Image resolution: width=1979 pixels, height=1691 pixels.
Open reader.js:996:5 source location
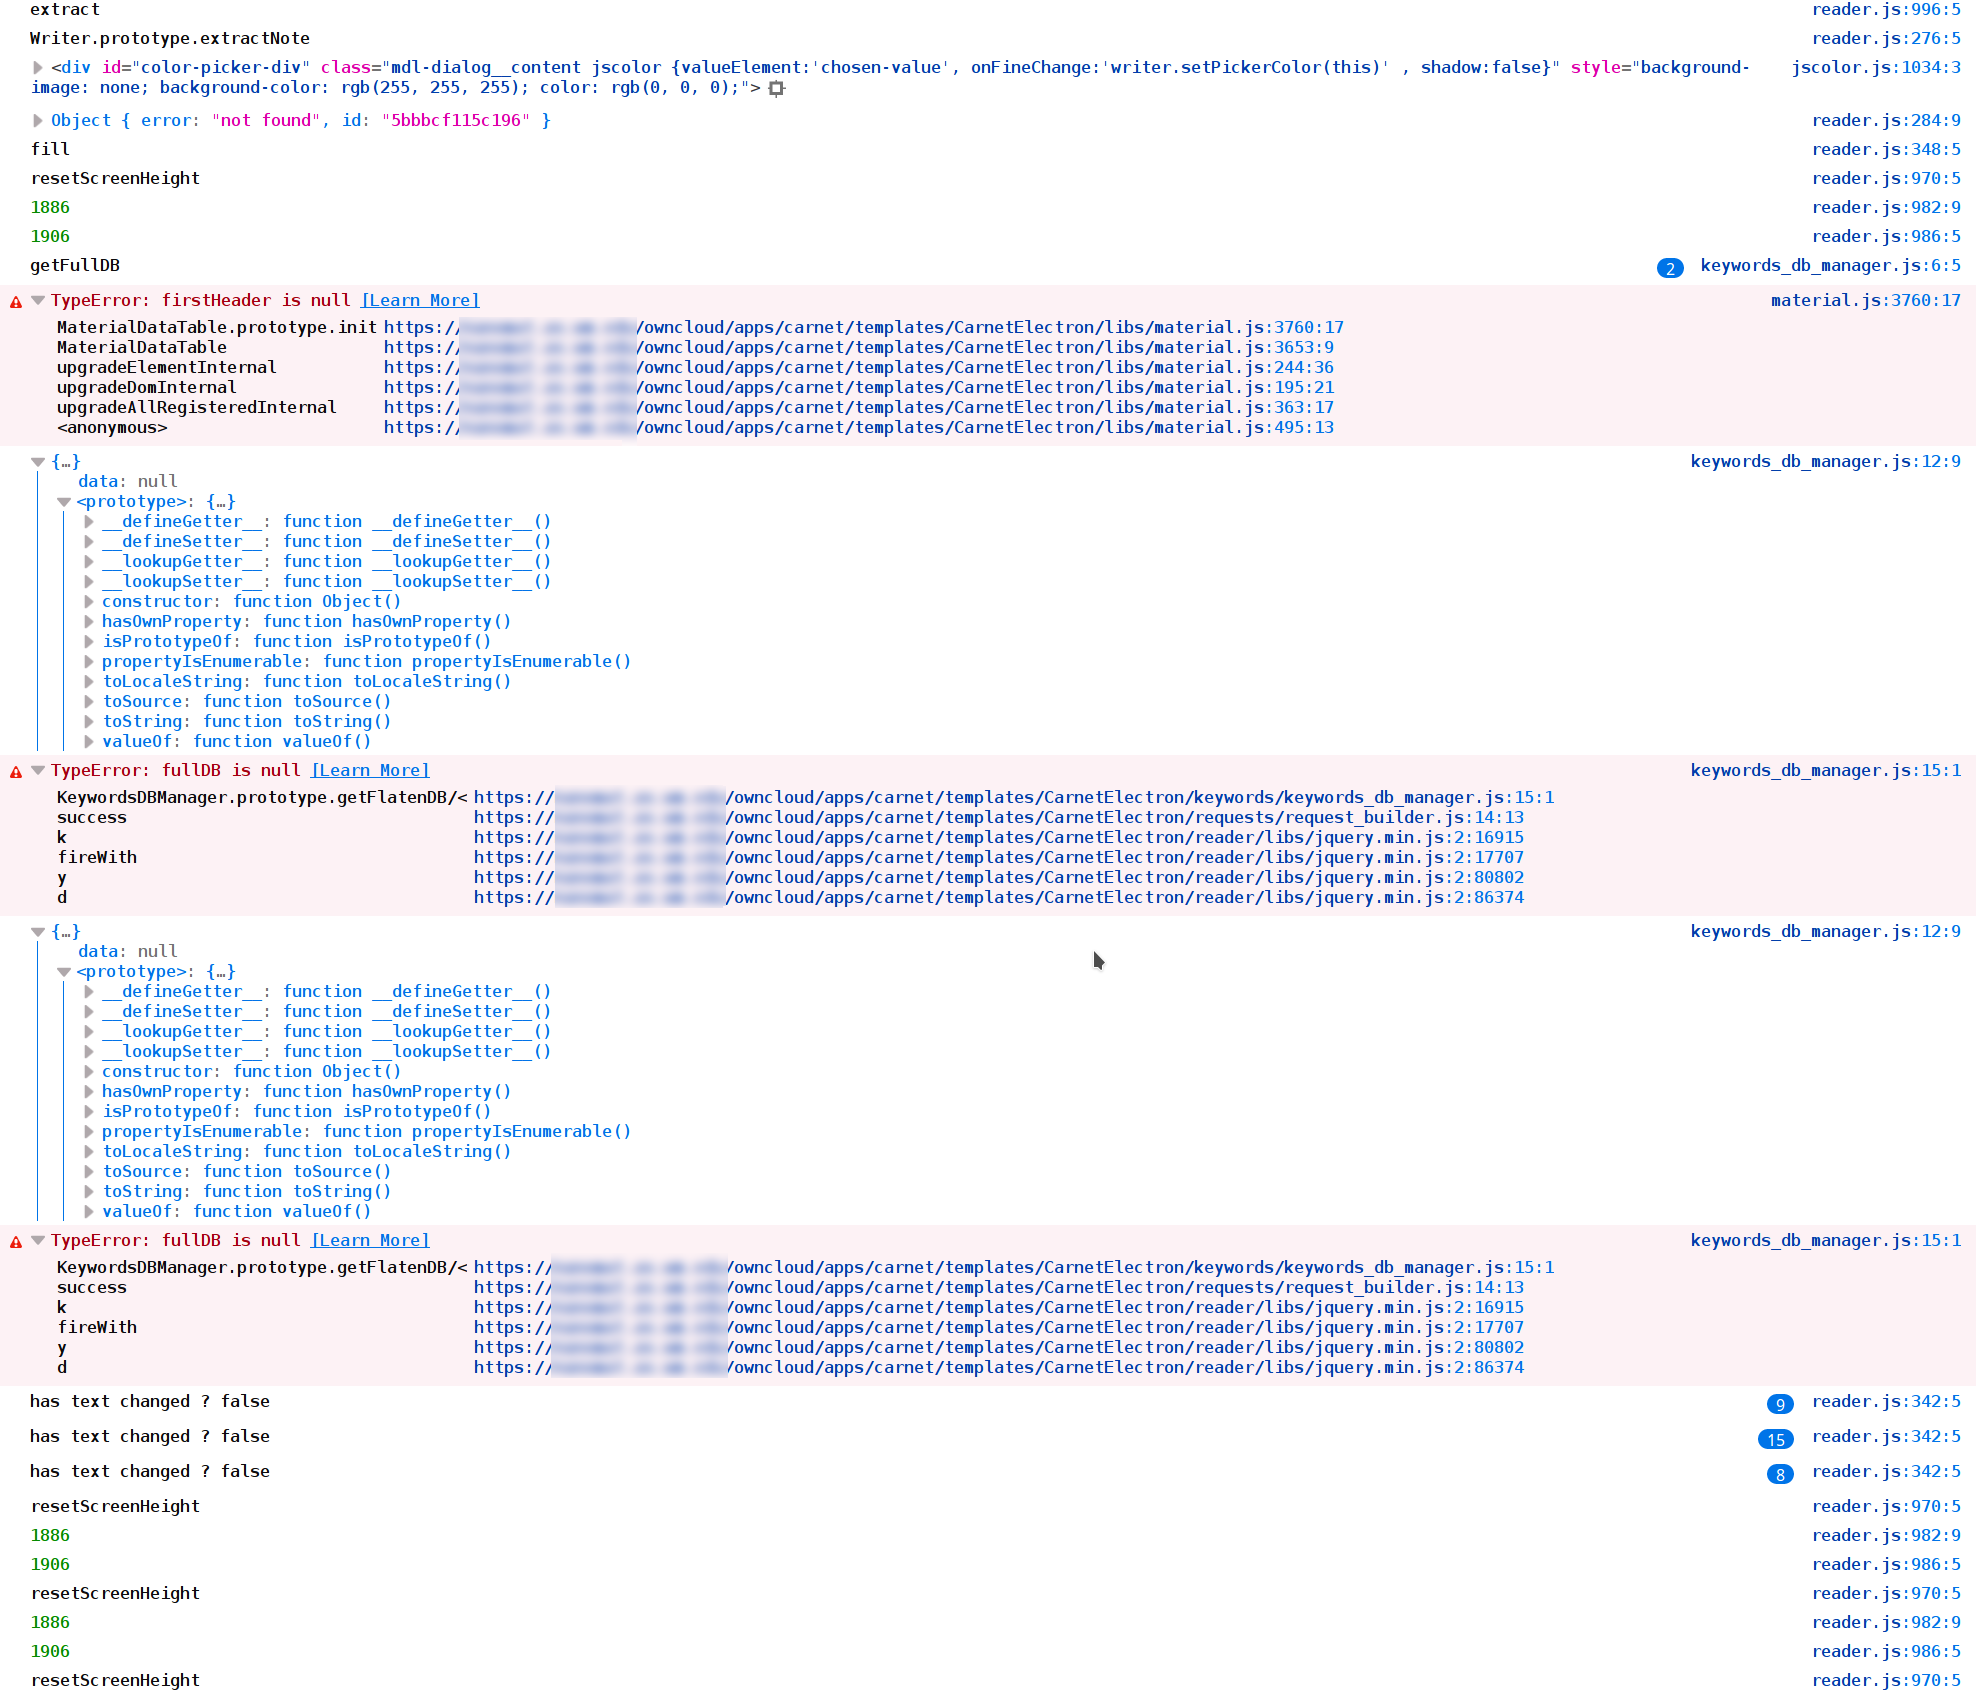(x=1886, y=9)
